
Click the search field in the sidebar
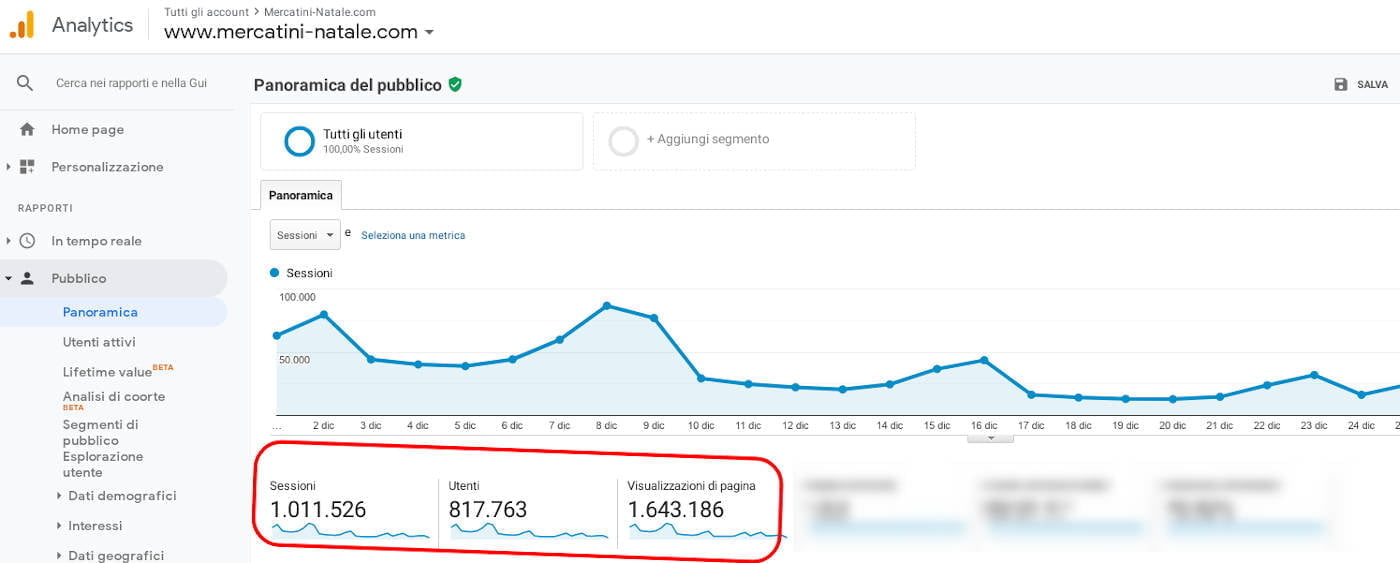pos(131,83)
